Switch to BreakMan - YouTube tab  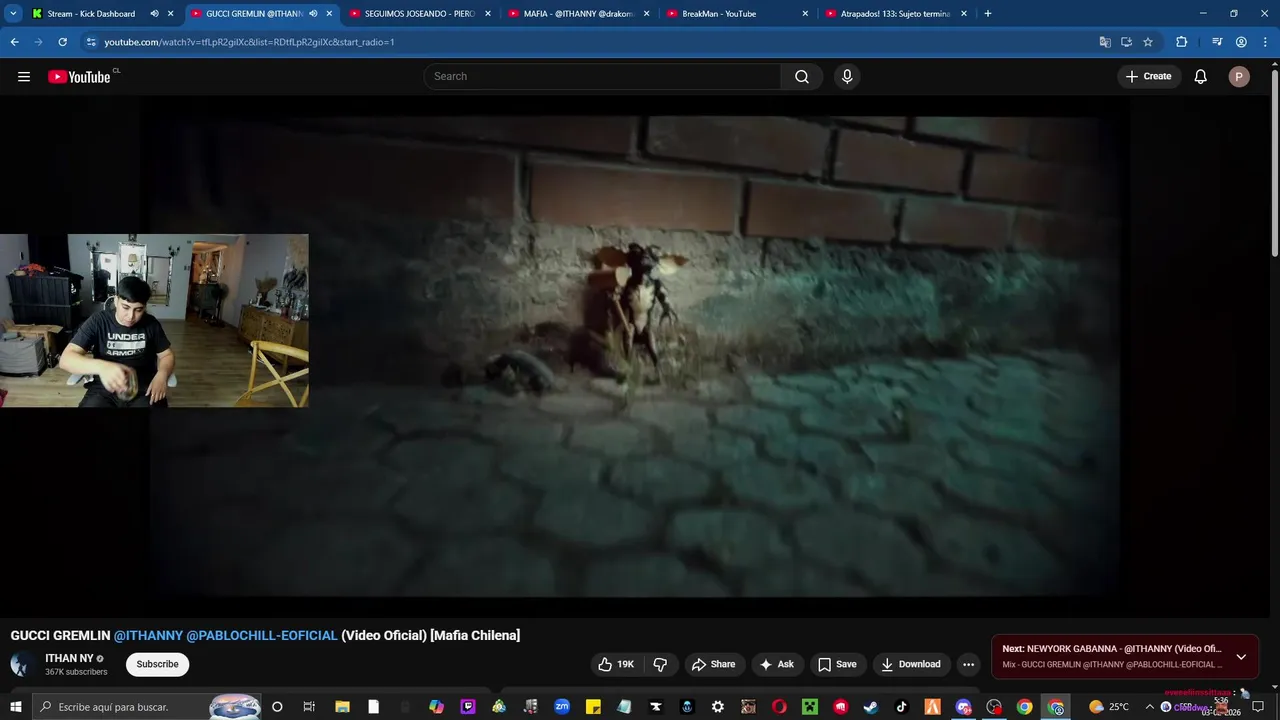(x=719, y=14)
